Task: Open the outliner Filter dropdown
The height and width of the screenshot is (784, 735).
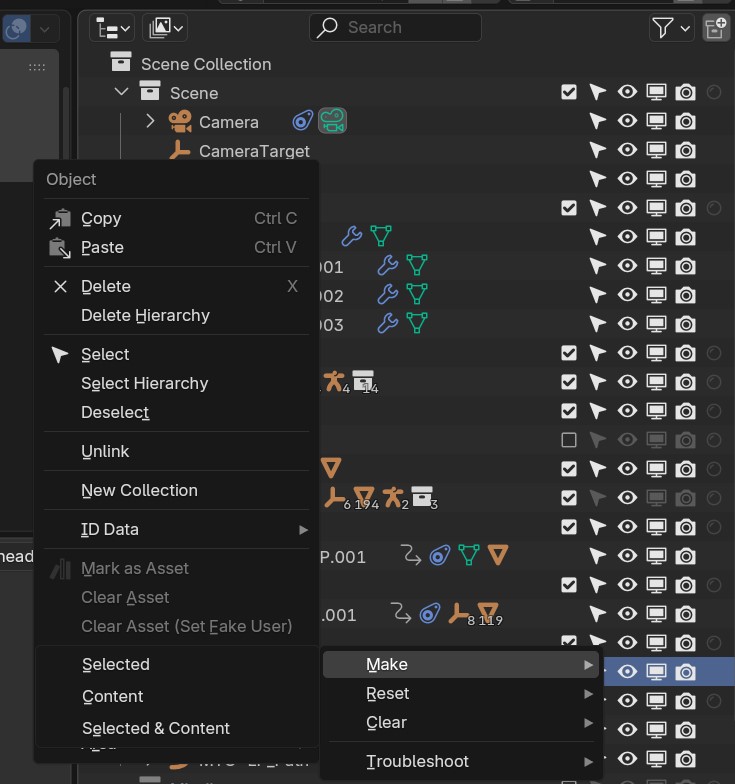Action: (x=672, y=28)
